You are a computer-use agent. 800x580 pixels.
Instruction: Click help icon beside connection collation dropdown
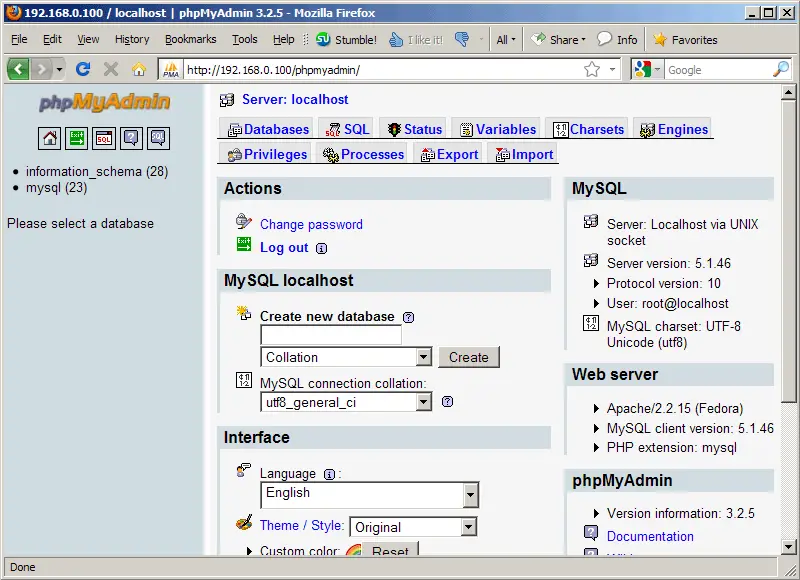(x=447, y=401)
